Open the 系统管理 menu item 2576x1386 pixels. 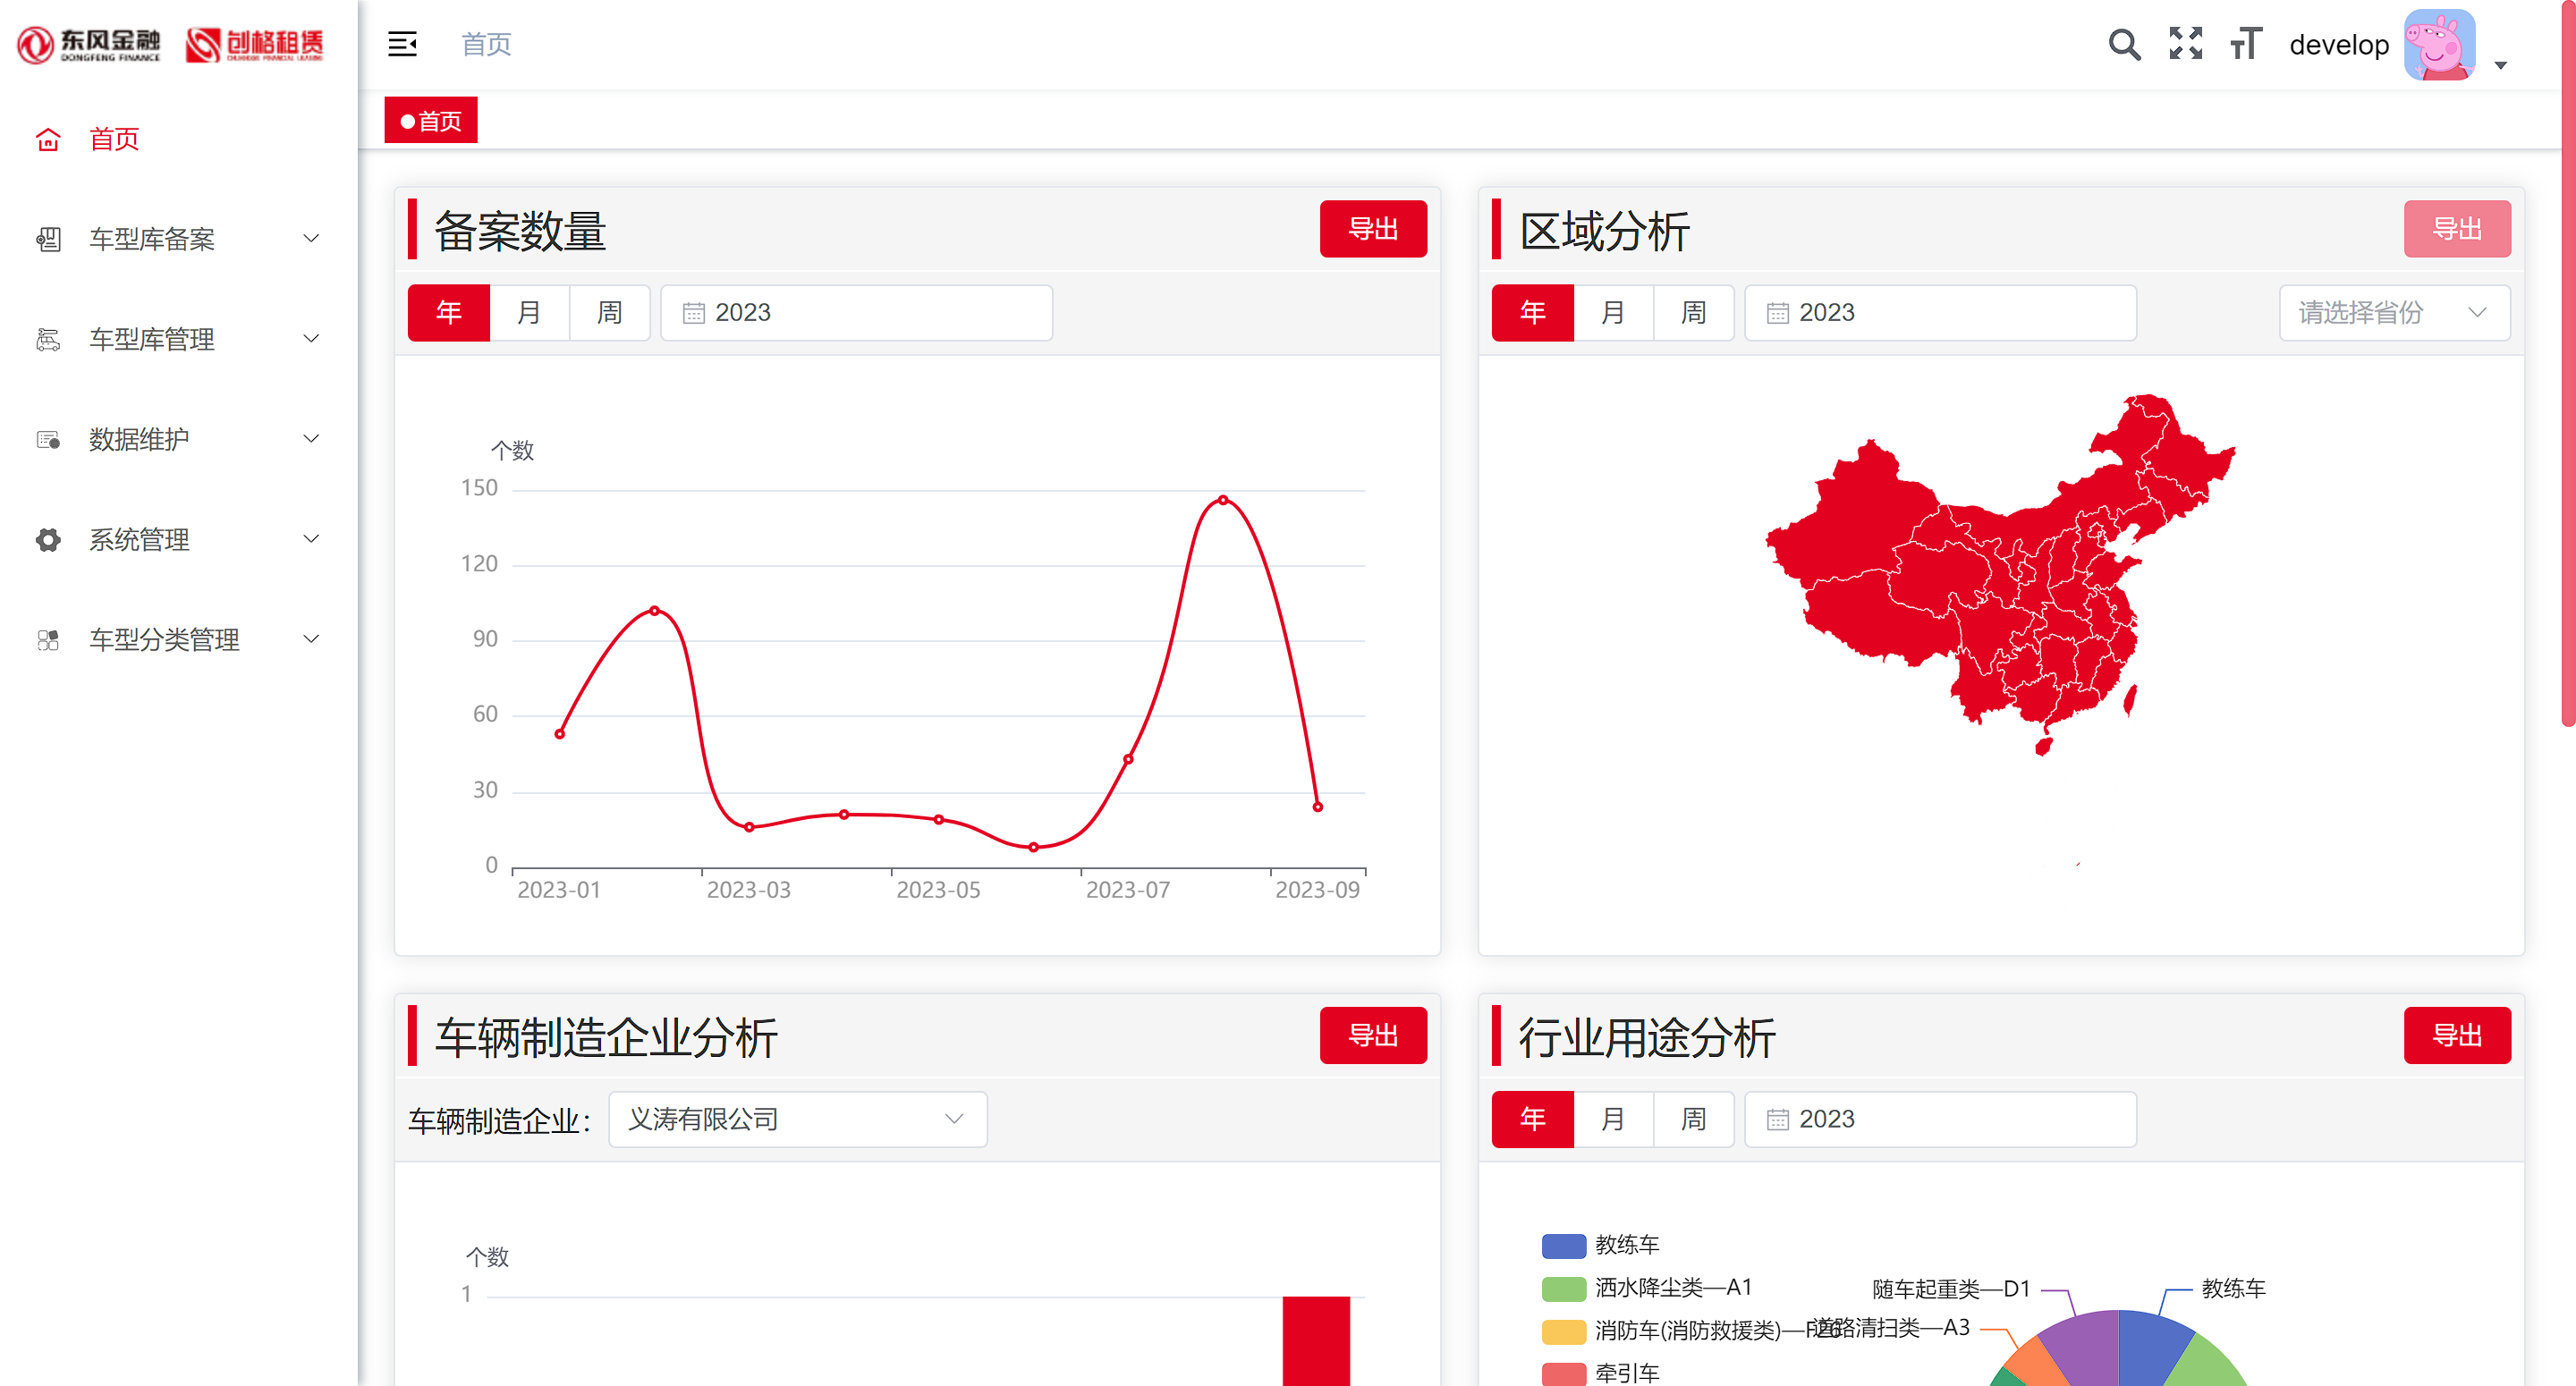(179, 540)
